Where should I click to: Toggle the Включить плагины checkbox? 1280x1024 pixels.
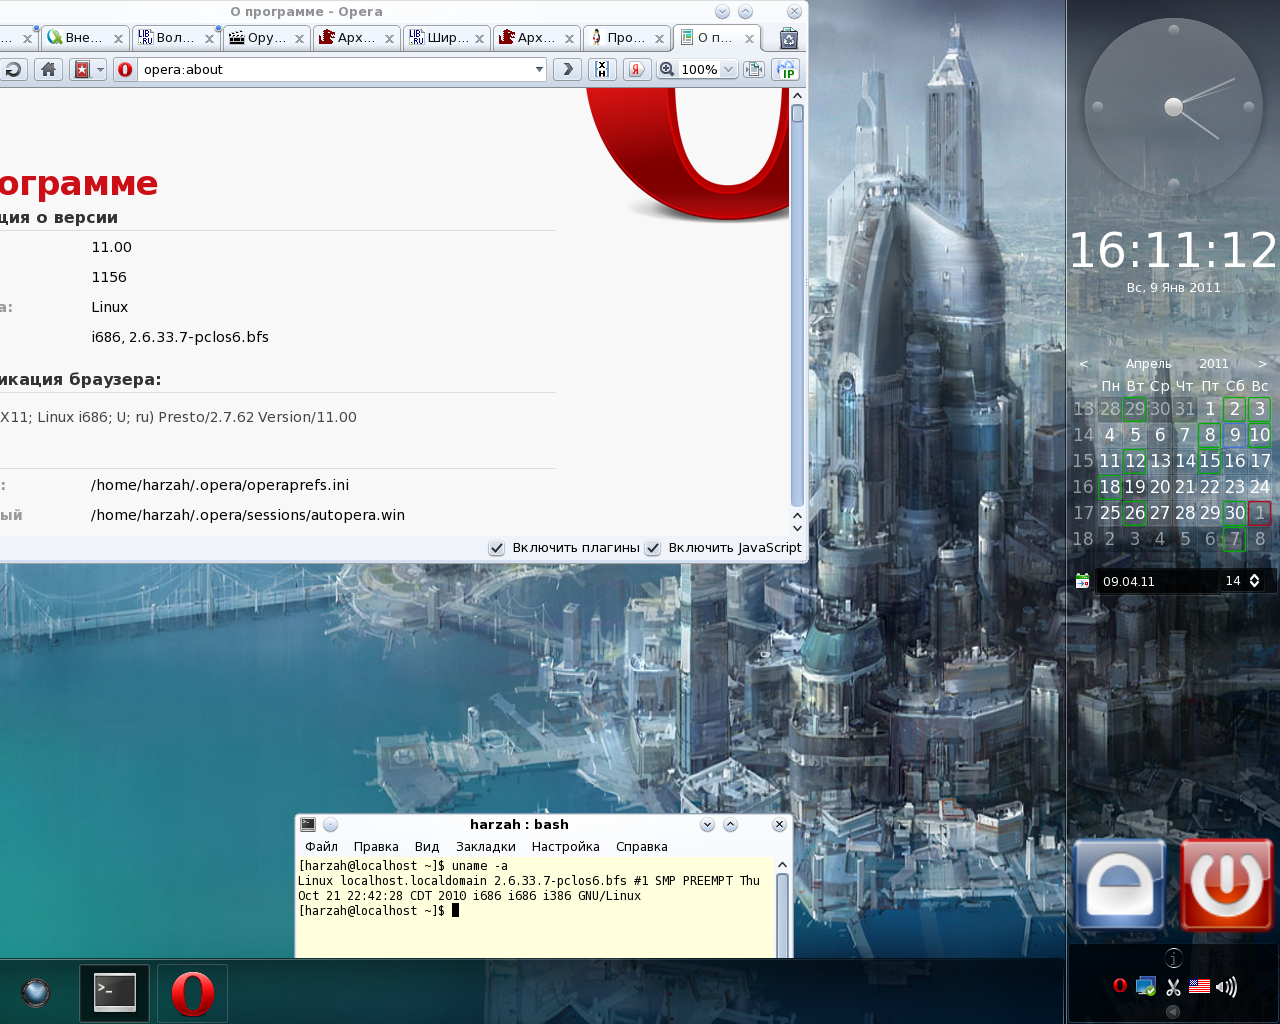point(496,548)
